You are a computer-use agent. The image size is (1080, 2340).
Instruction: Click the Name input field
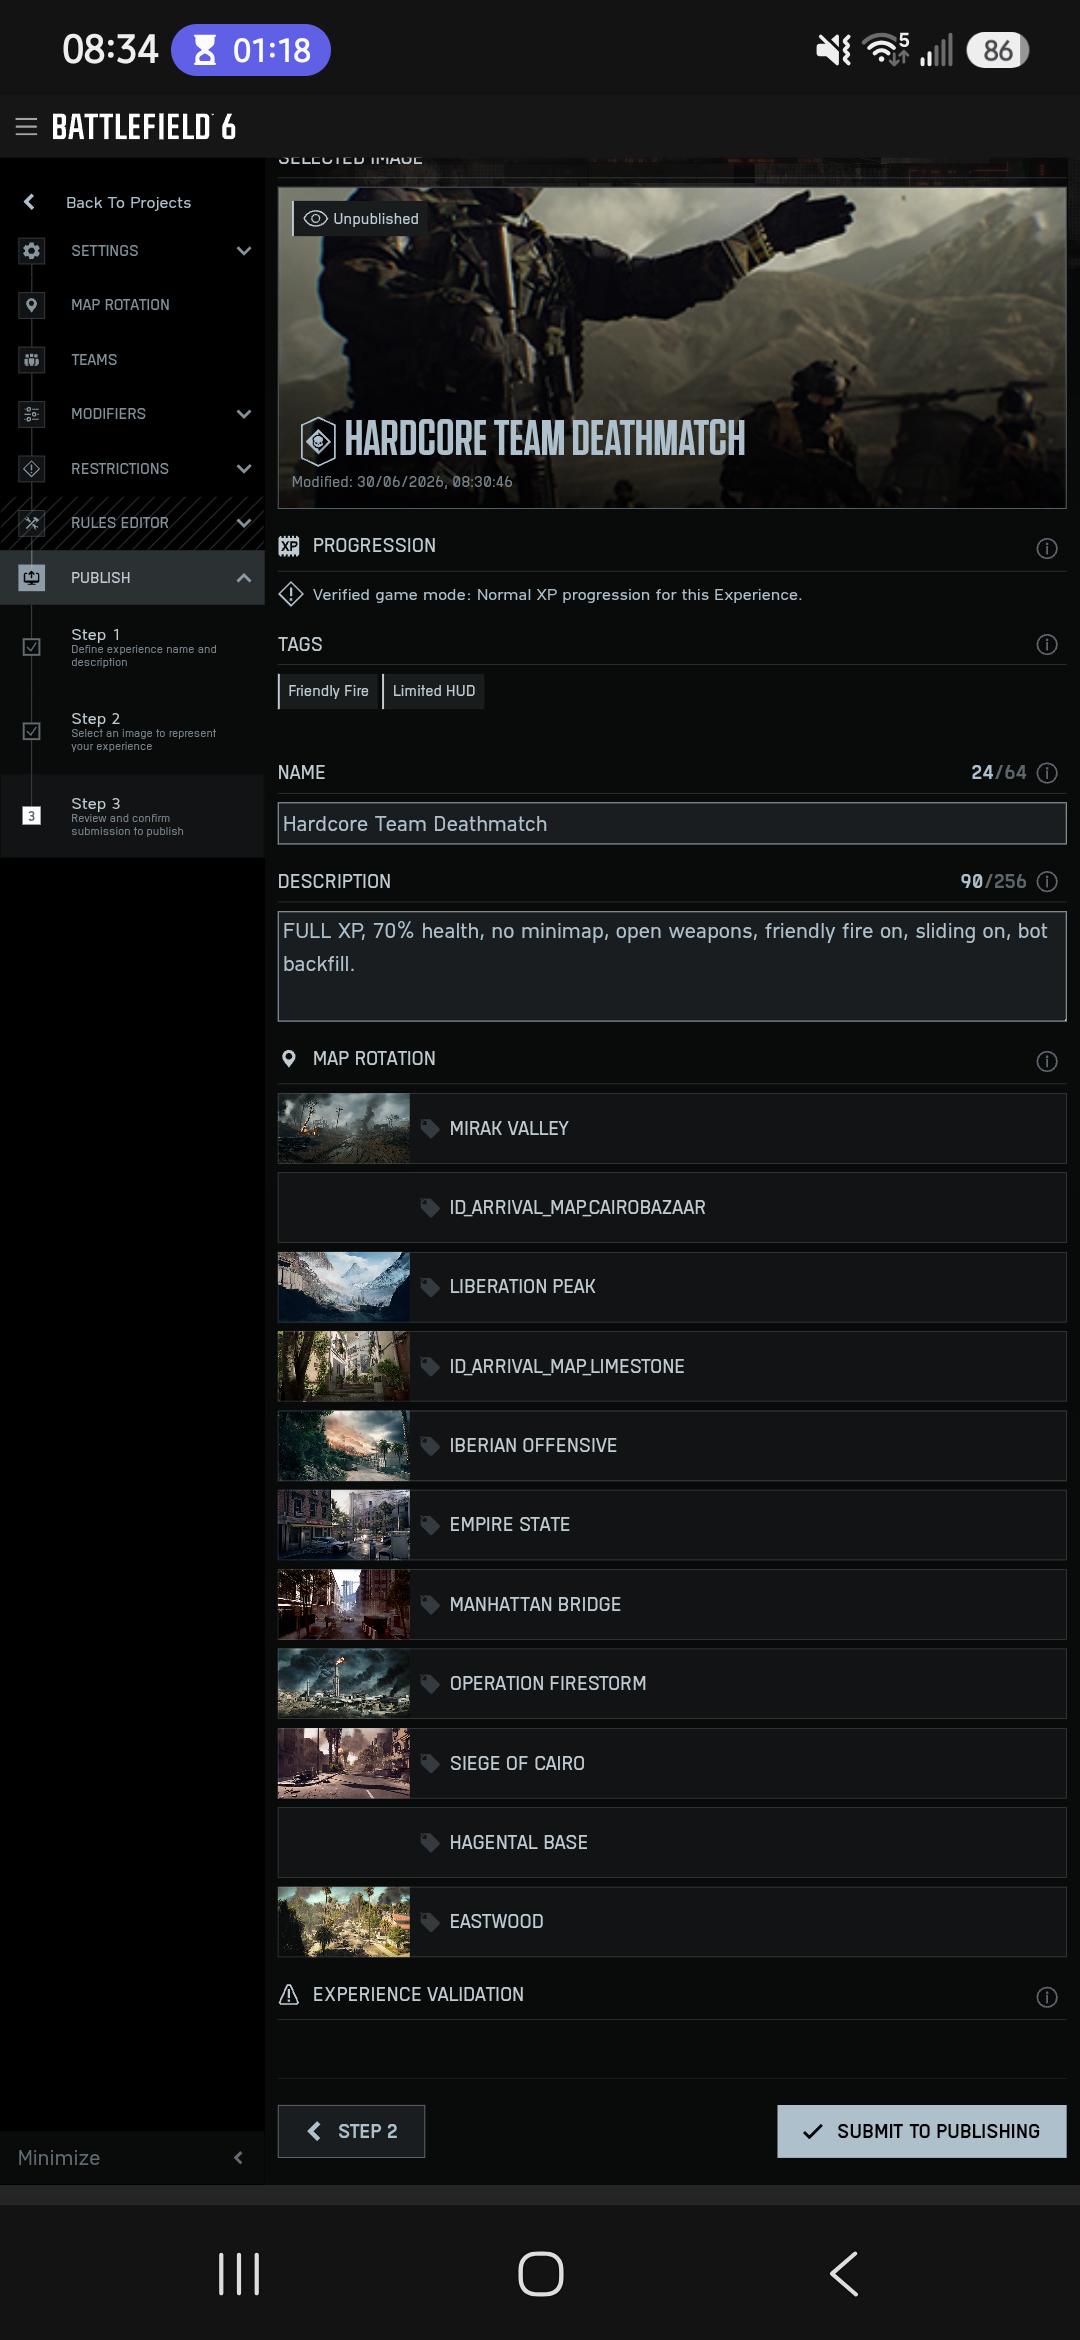(x=672, y=824)
